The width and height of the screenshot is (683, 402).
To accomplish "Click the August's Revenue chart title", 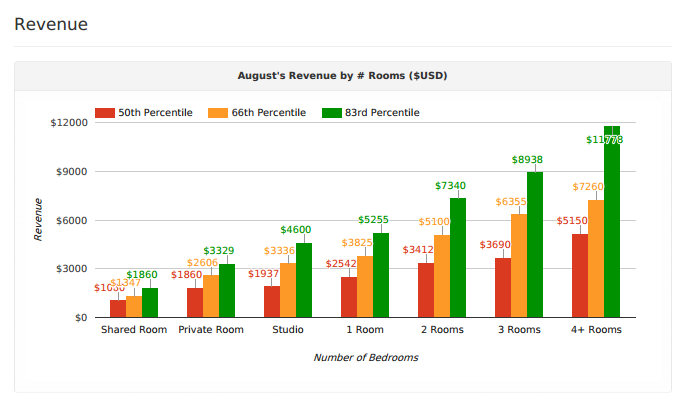I will click(342, 75).
